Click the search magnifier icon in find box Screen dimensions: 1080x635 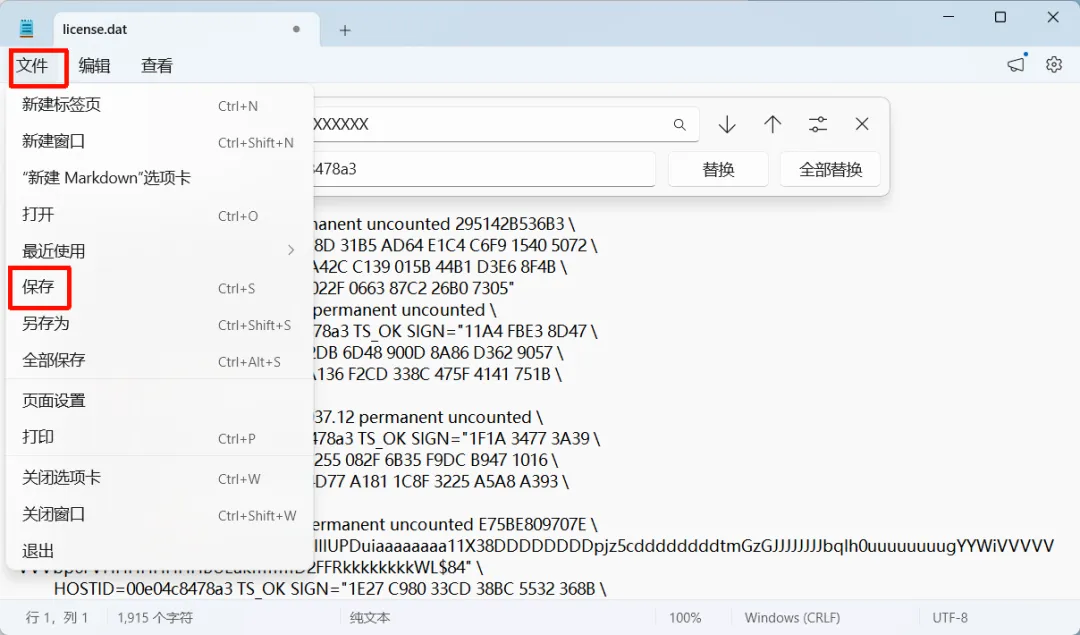(x=680, y=125)
